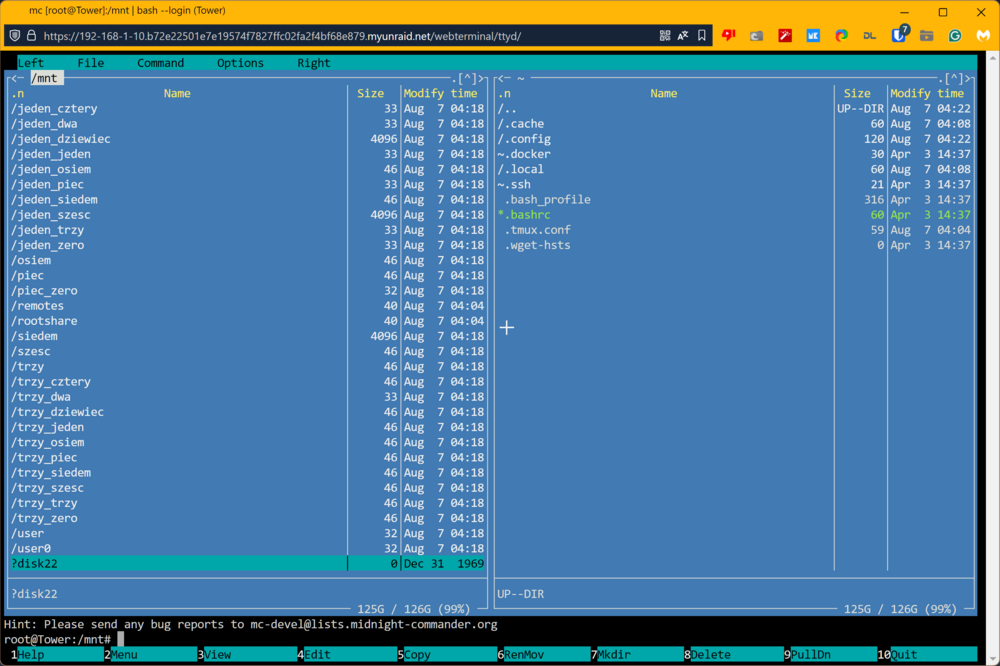Click the shield tracking protection icon
The height and width of the screenshot is (666, 1000).
[x=15, y=36]
